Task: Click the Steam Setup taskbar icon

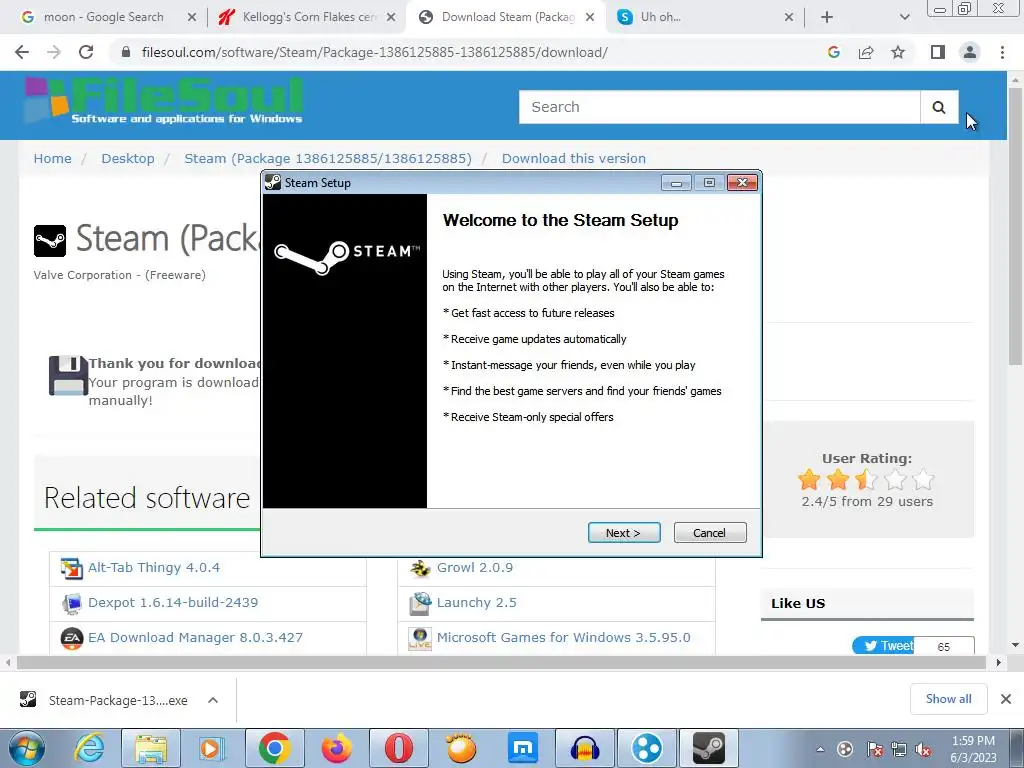Action: (x=709, y=748)
